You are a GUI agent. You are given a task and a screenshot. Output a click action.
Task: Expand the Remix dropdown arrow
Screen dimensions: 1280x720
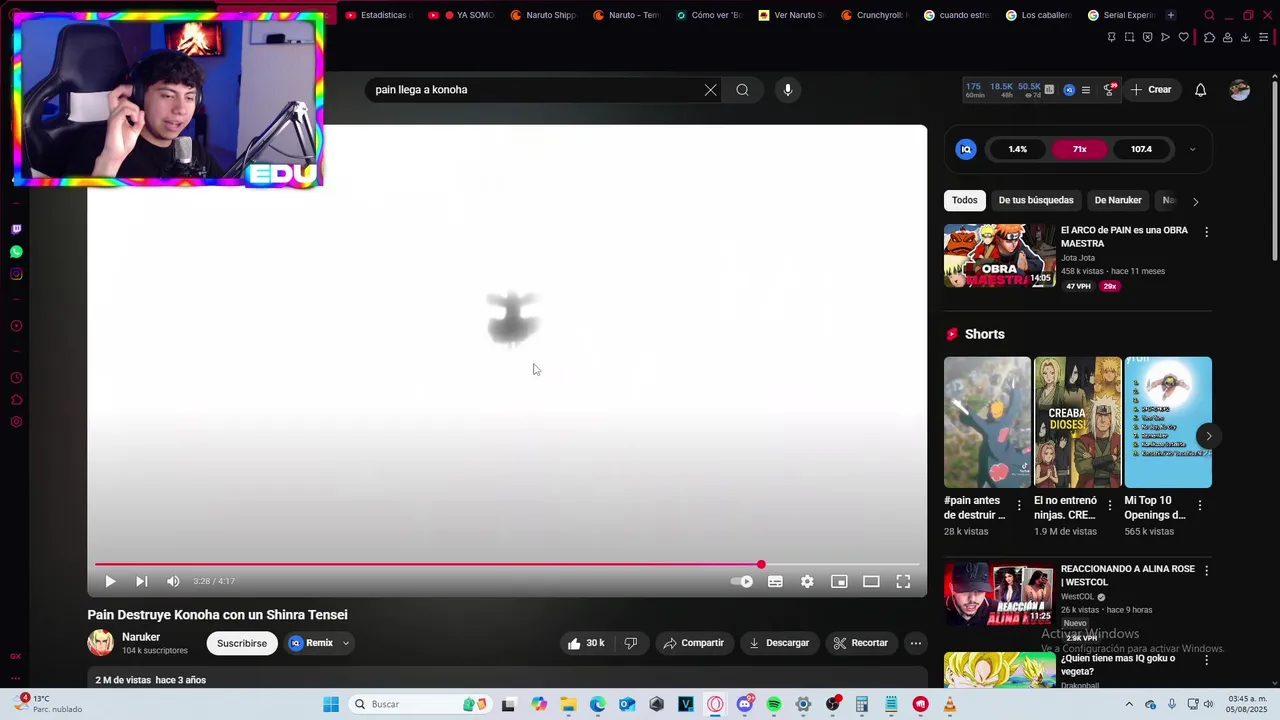(346, 643)
